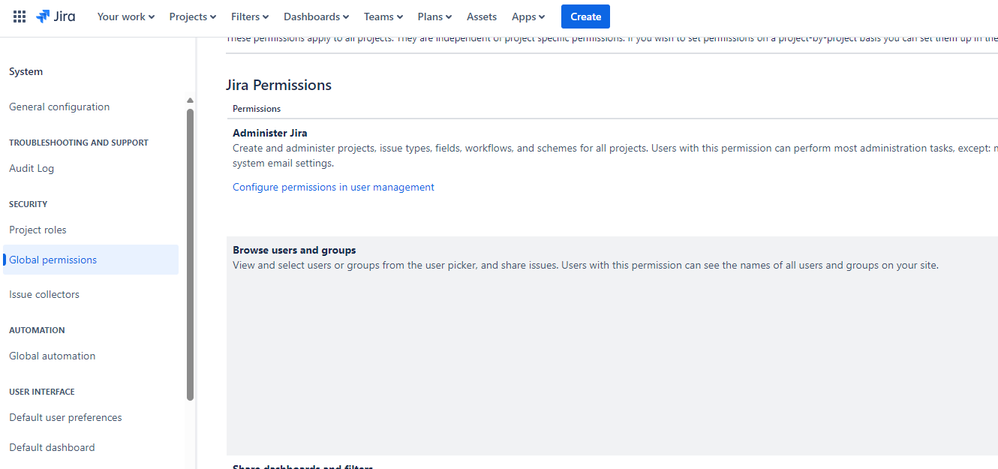The width and height of the screenshot is (998, 469).
Task: Click the Administer Jira permission title
Action: [270, 134]
